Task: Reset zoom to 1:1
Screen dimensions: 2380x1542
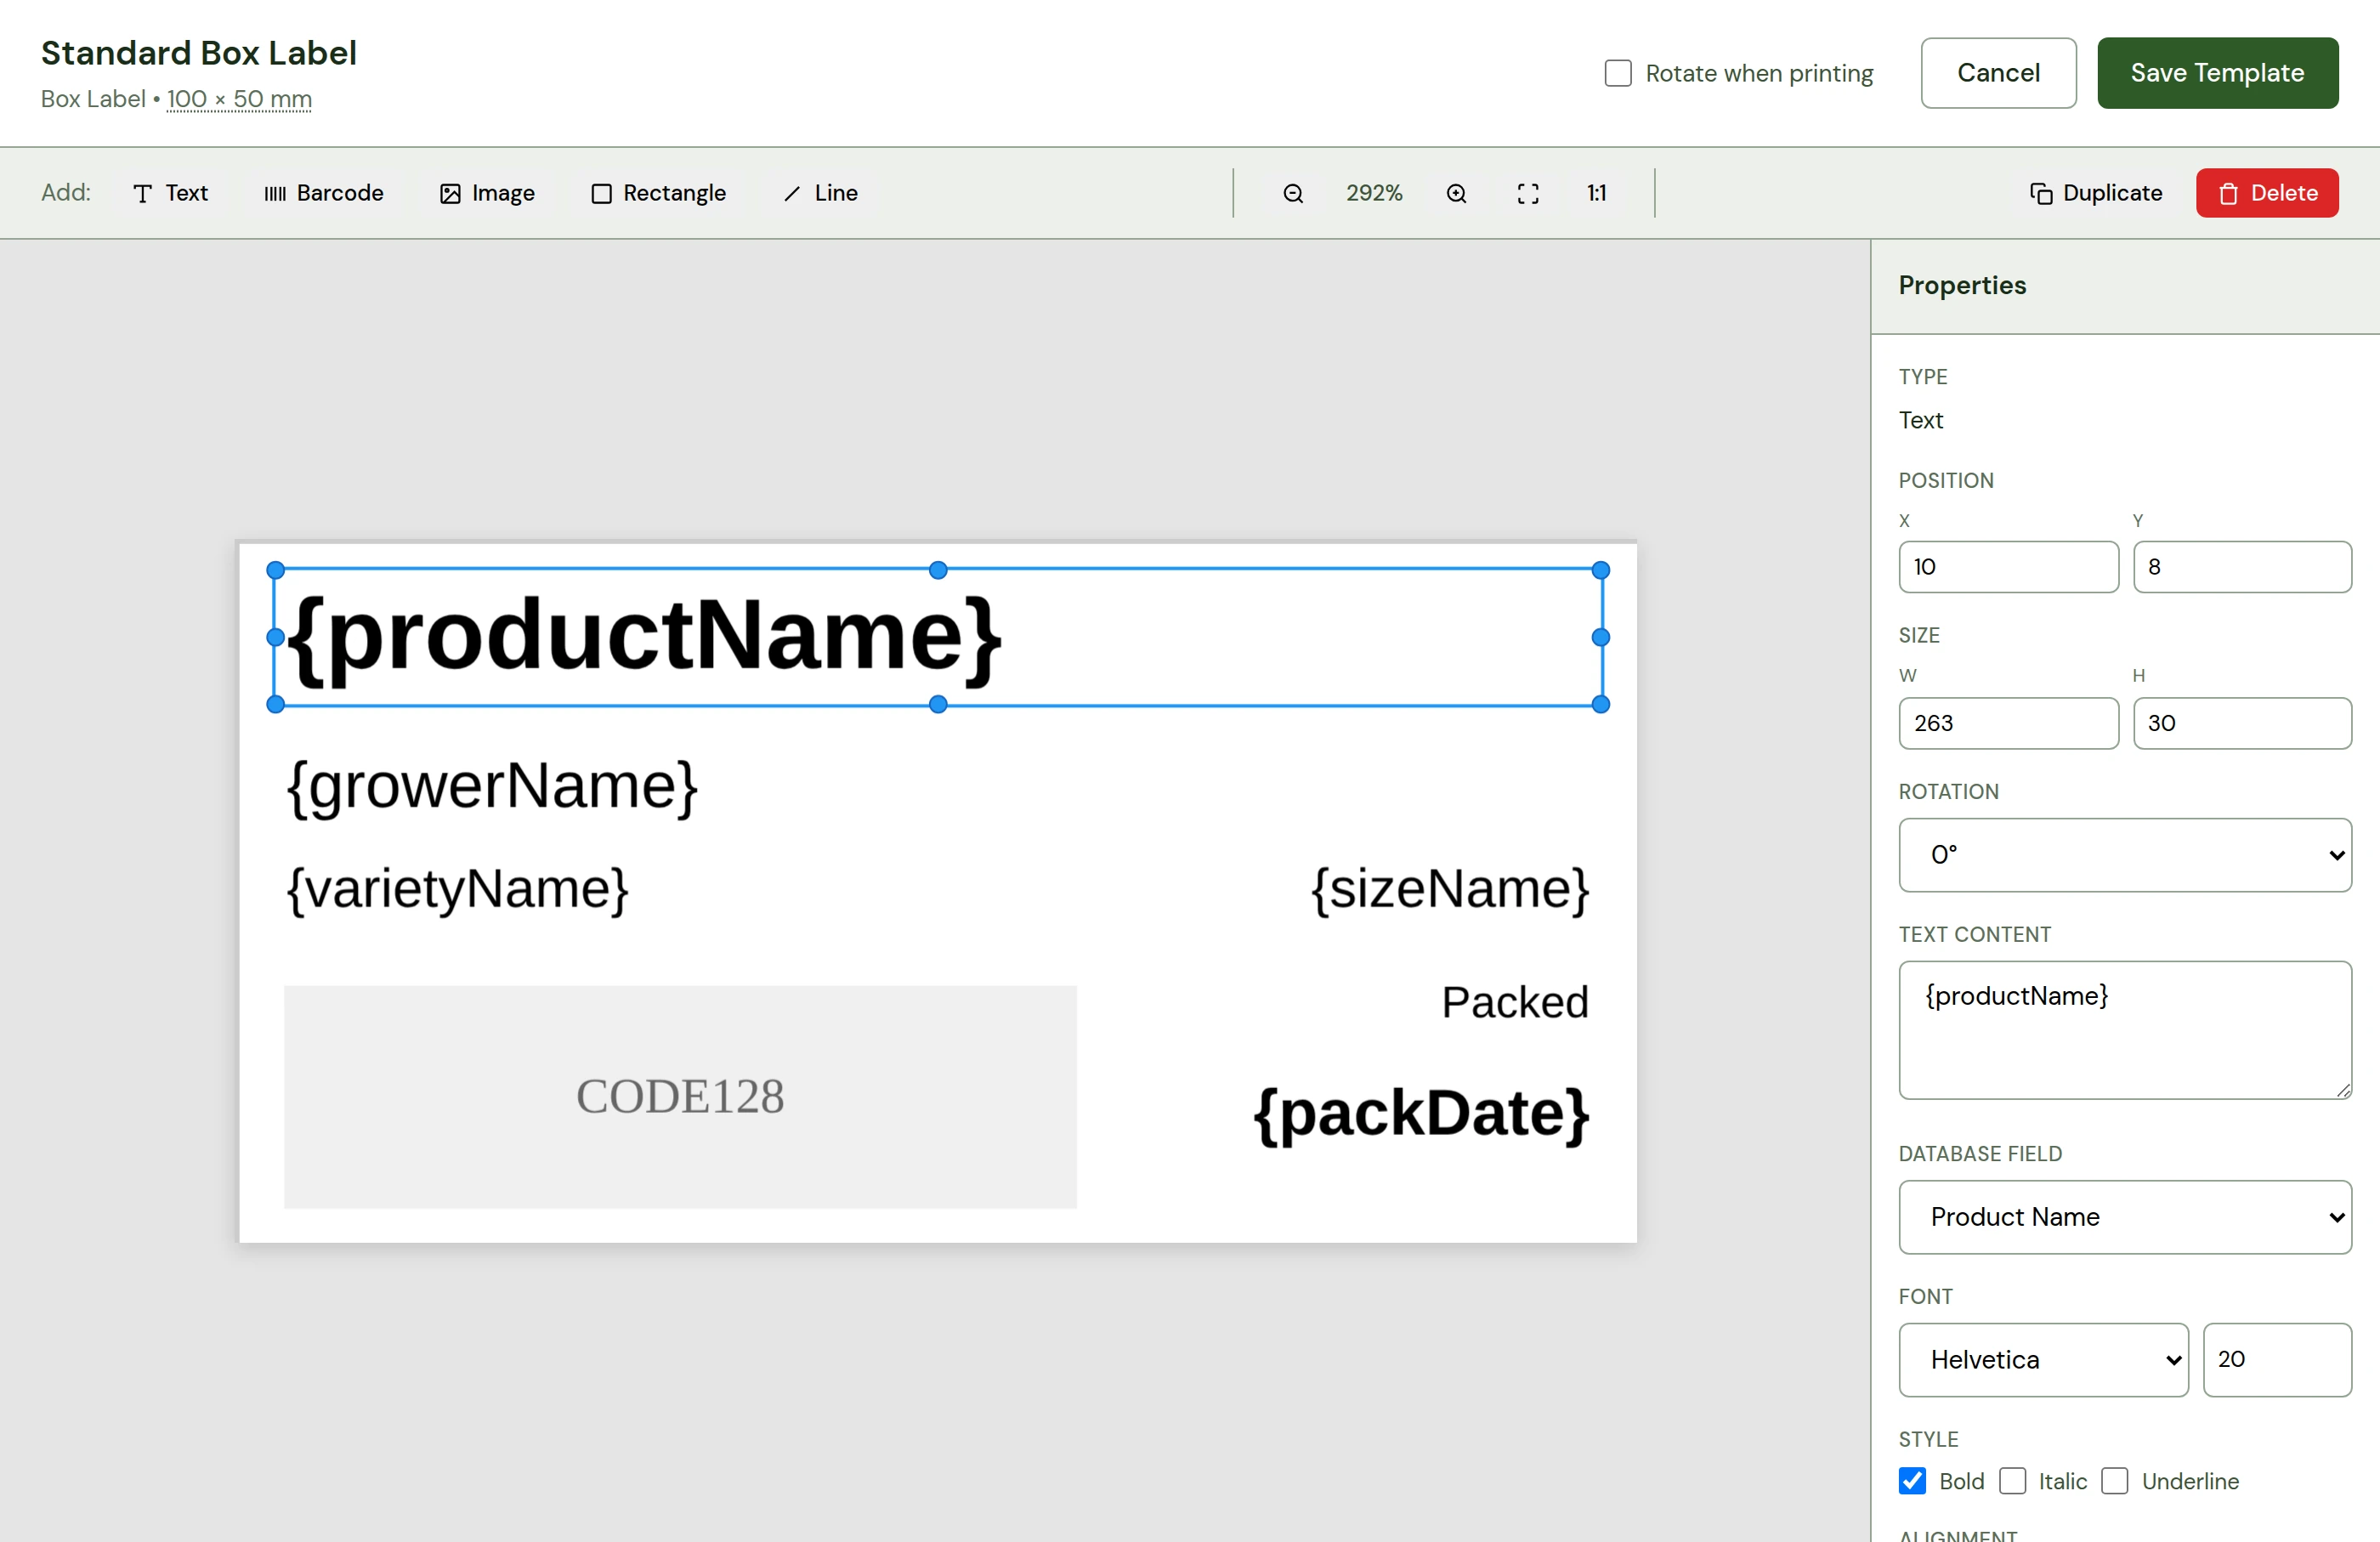Action: coord(1596,193)
